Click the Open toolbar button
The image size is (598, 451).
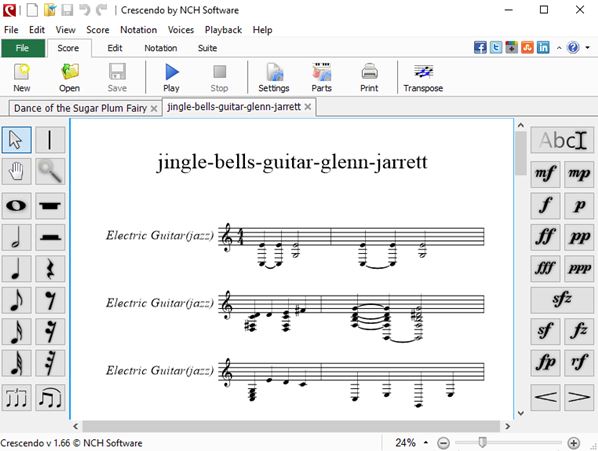(x=69, y=77)
